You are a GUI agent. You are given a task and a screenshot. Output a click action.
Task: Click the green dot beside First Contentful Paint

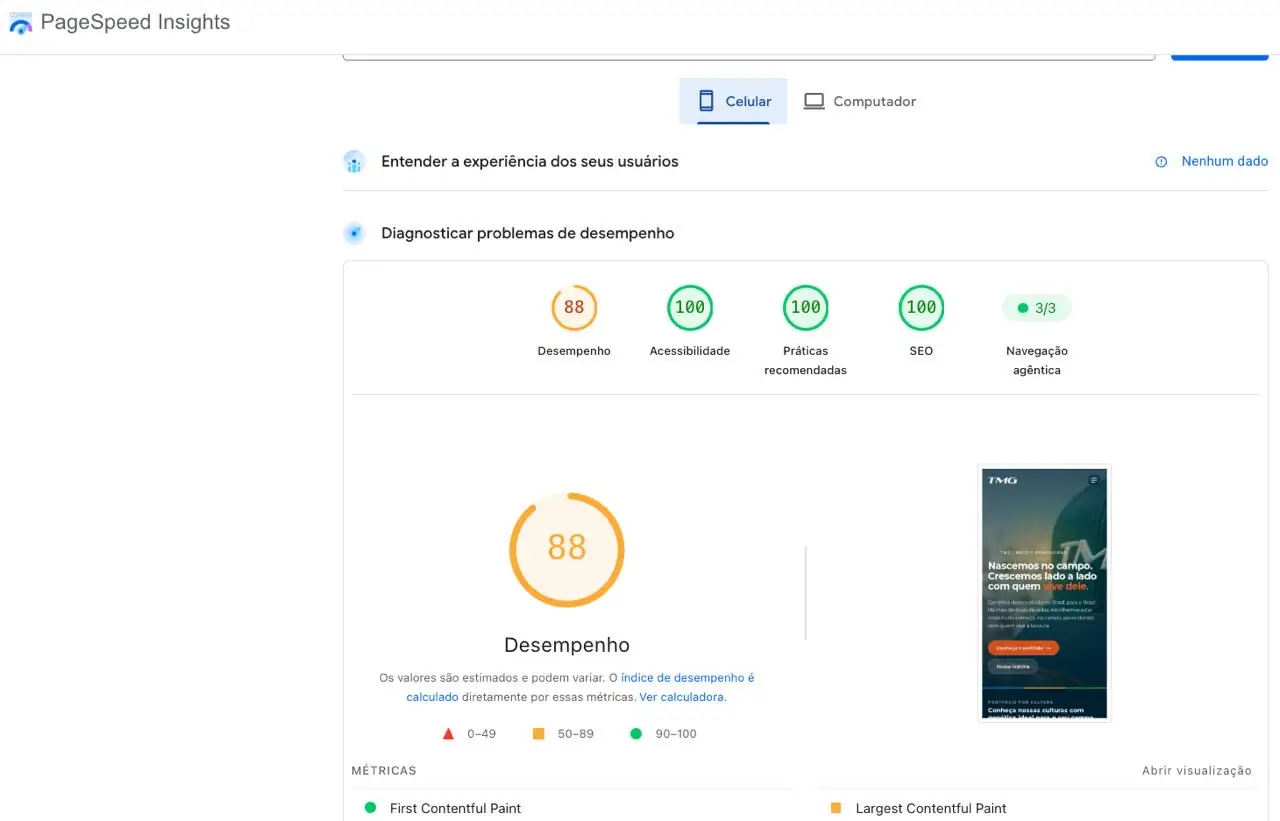(x=370, y=808)
